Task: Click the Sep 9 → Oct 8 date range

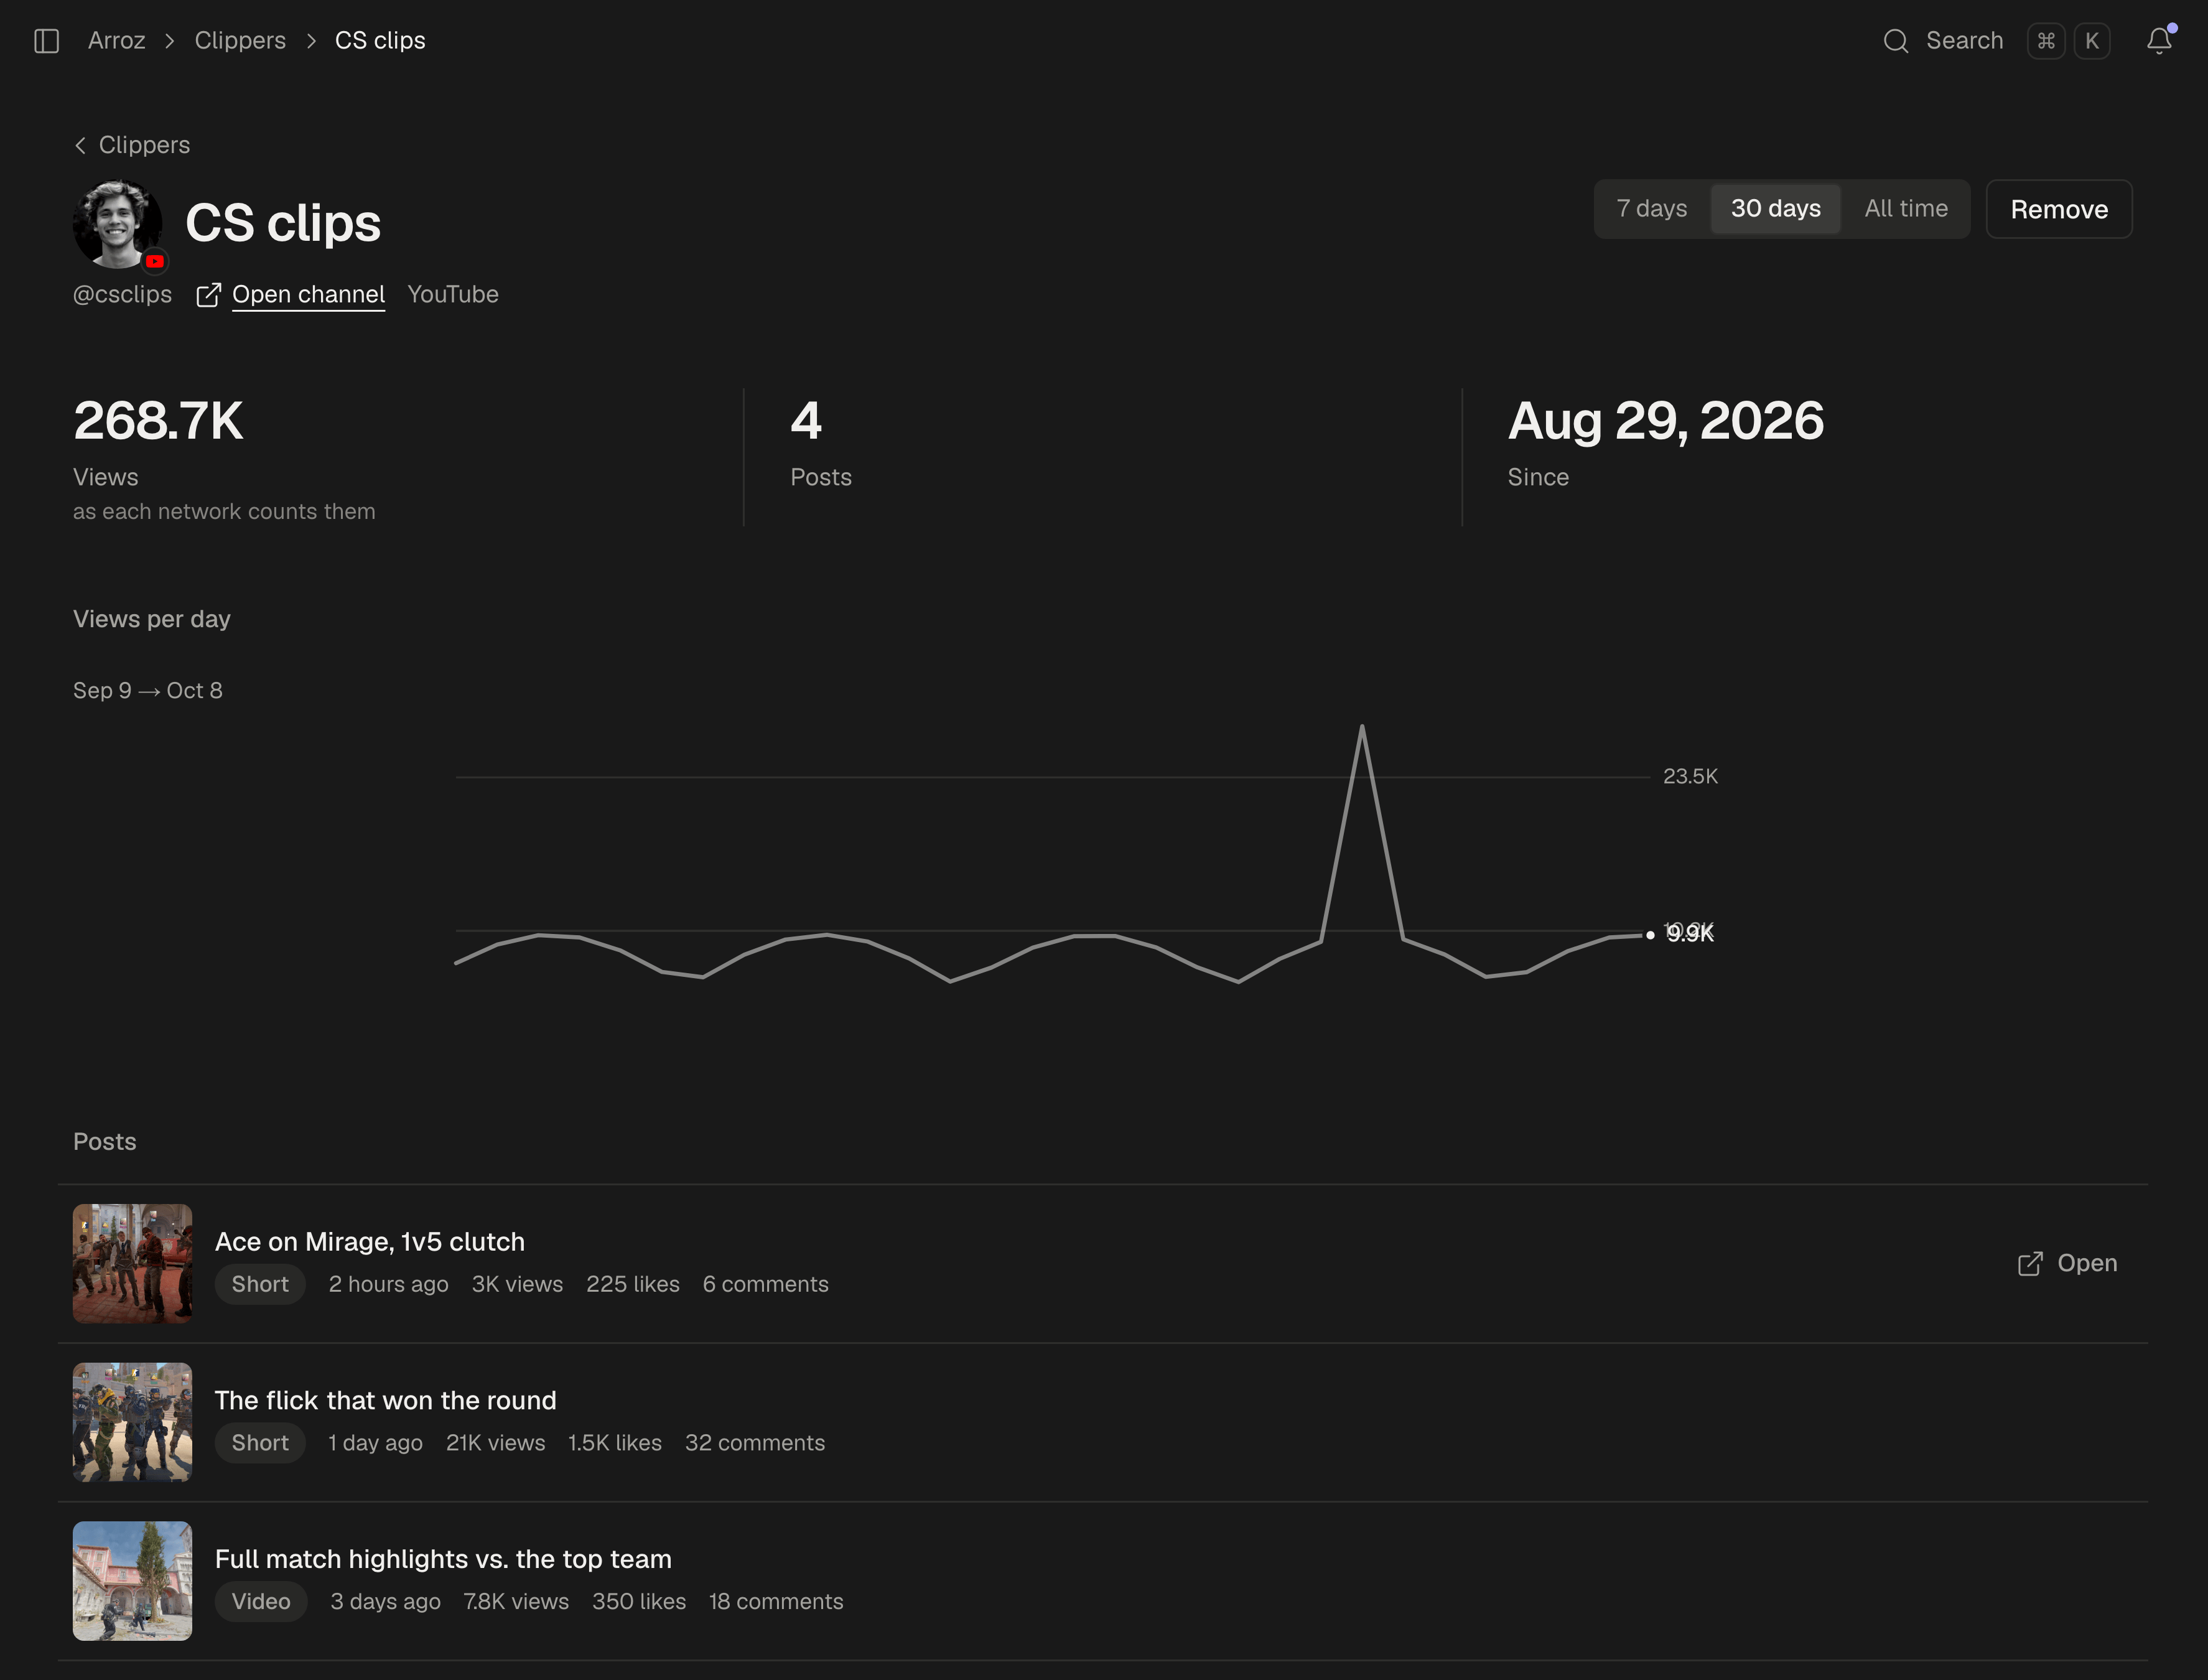Action: pyautogui.click(x=148, y=691)
